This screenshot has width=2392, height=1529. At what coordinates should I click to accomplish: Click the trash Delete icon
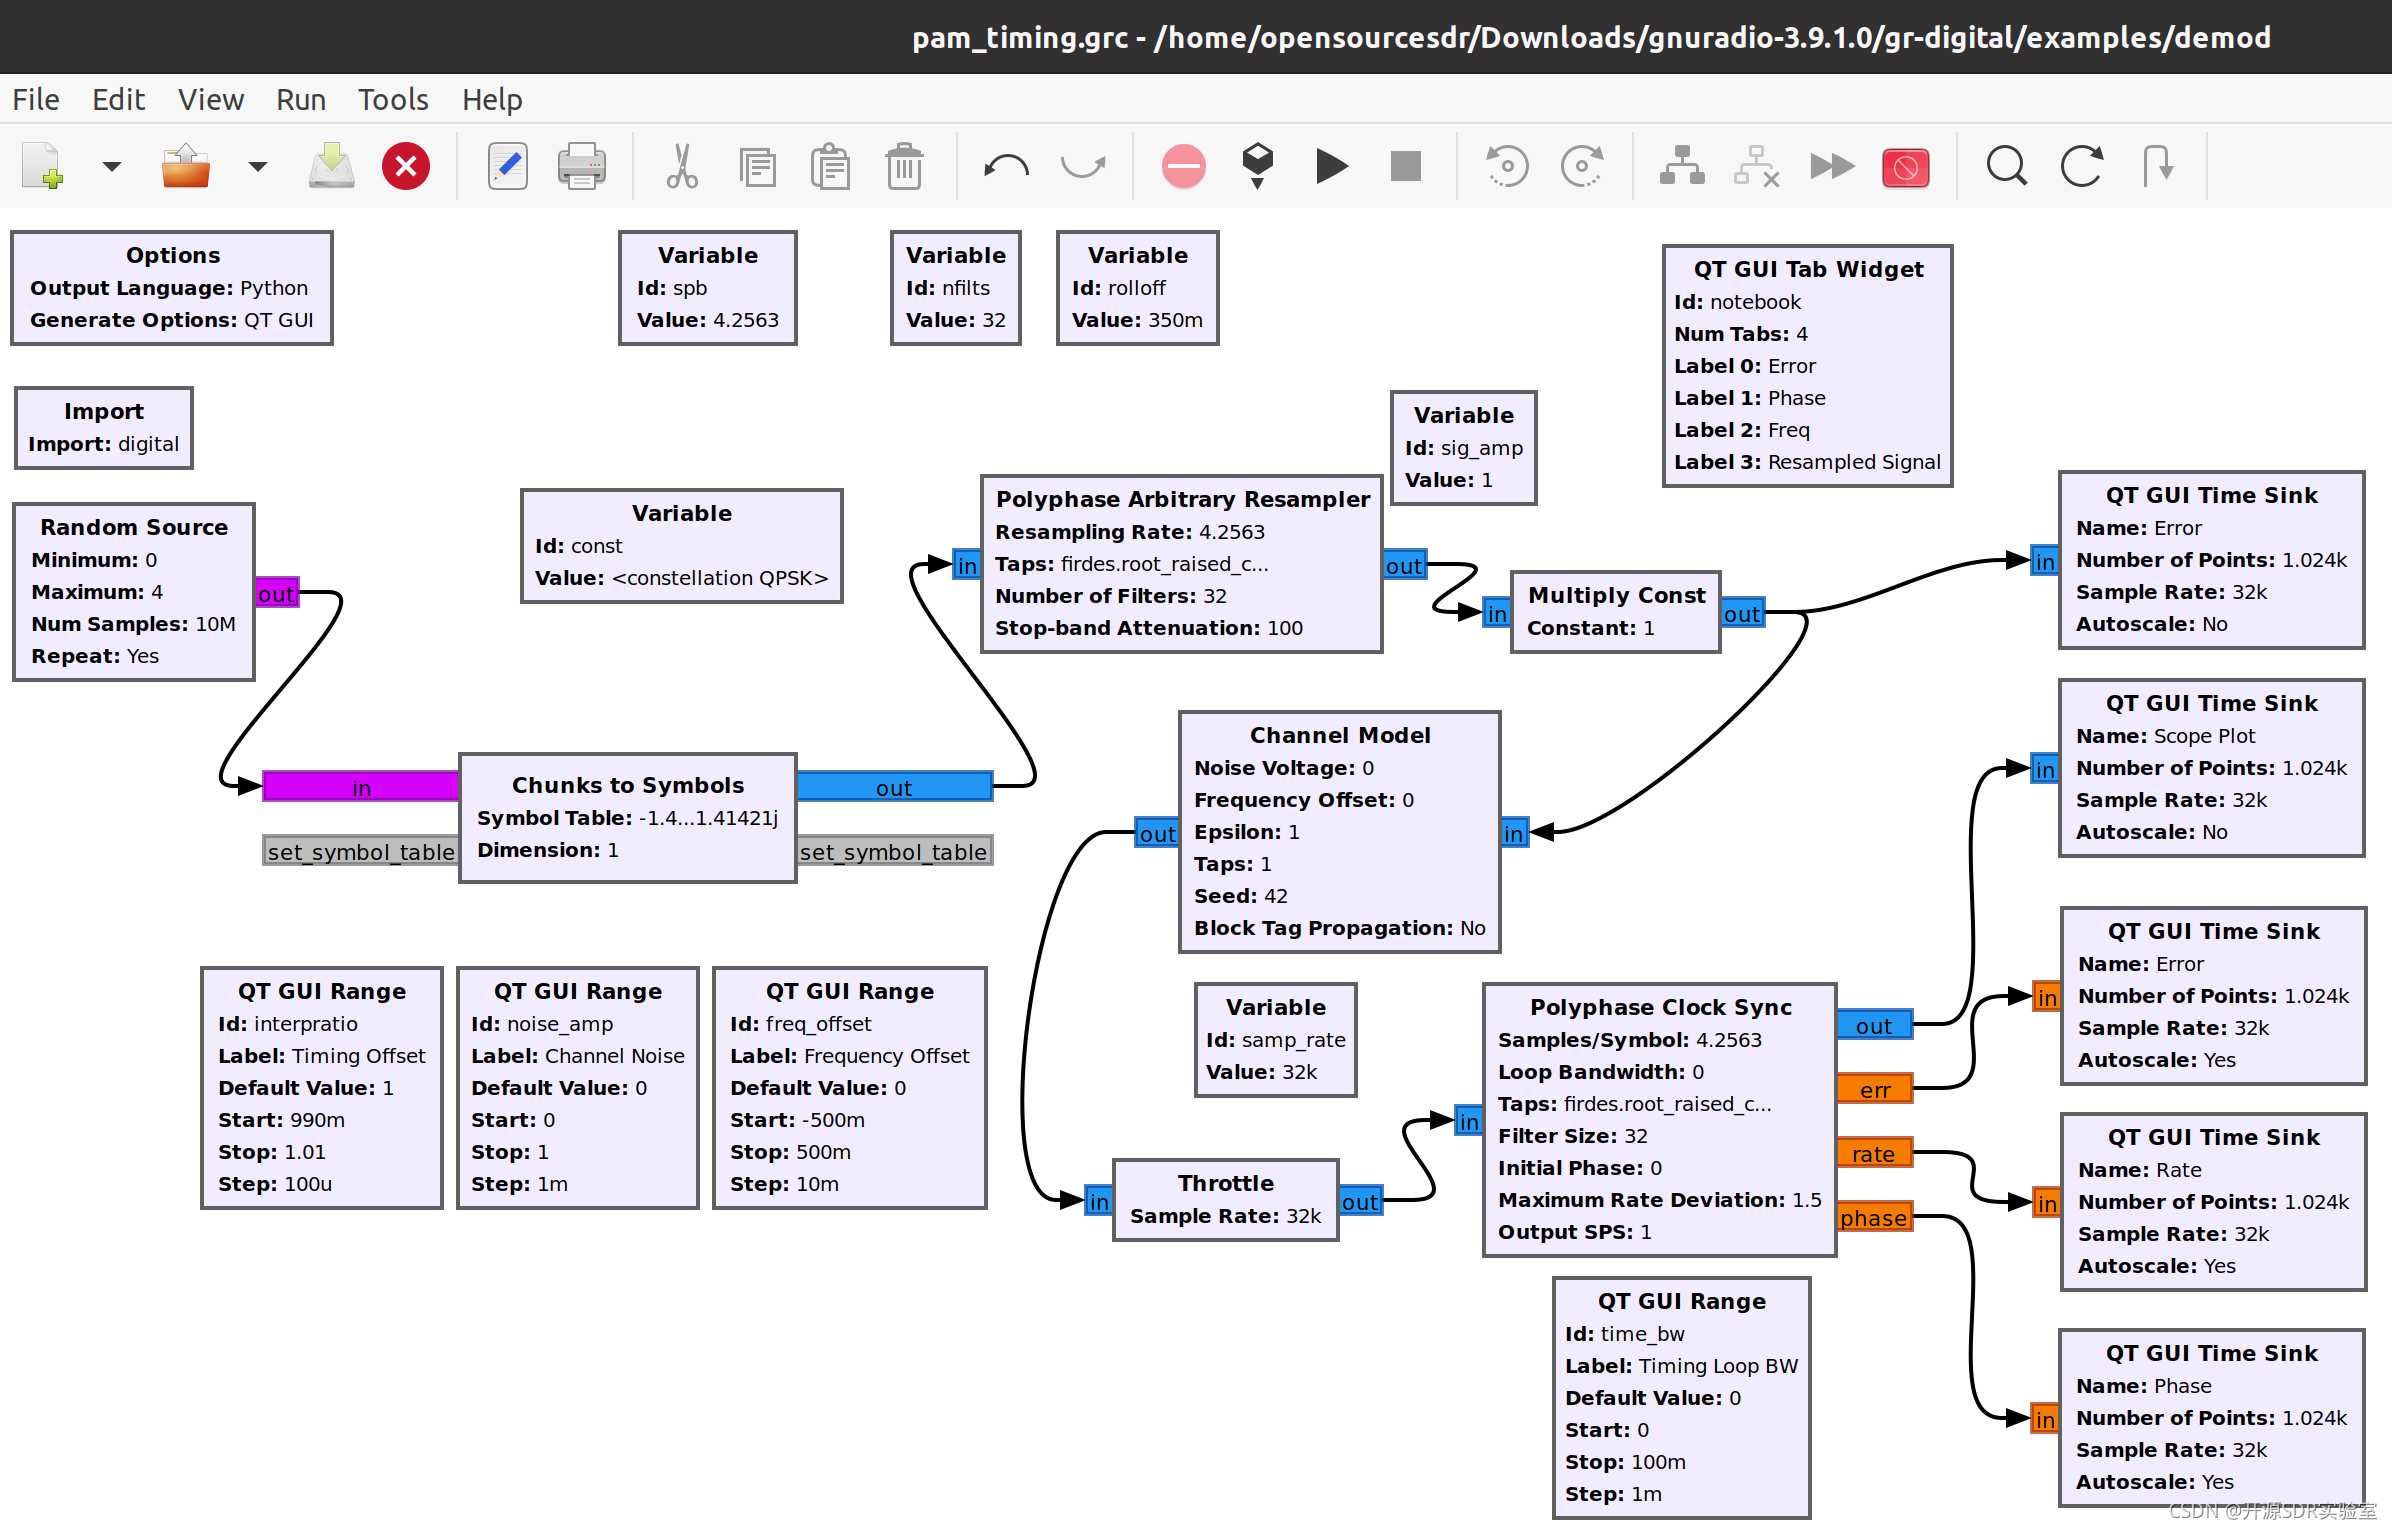point(904,166)
